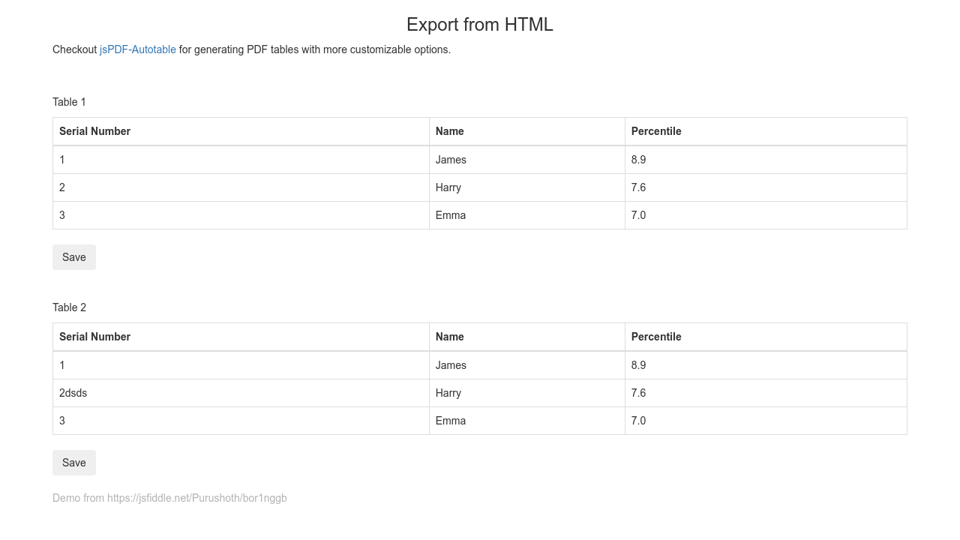Select the Emma cell in Table 1
The width and height of the screenshot is (960, 540).
(451, 215)
